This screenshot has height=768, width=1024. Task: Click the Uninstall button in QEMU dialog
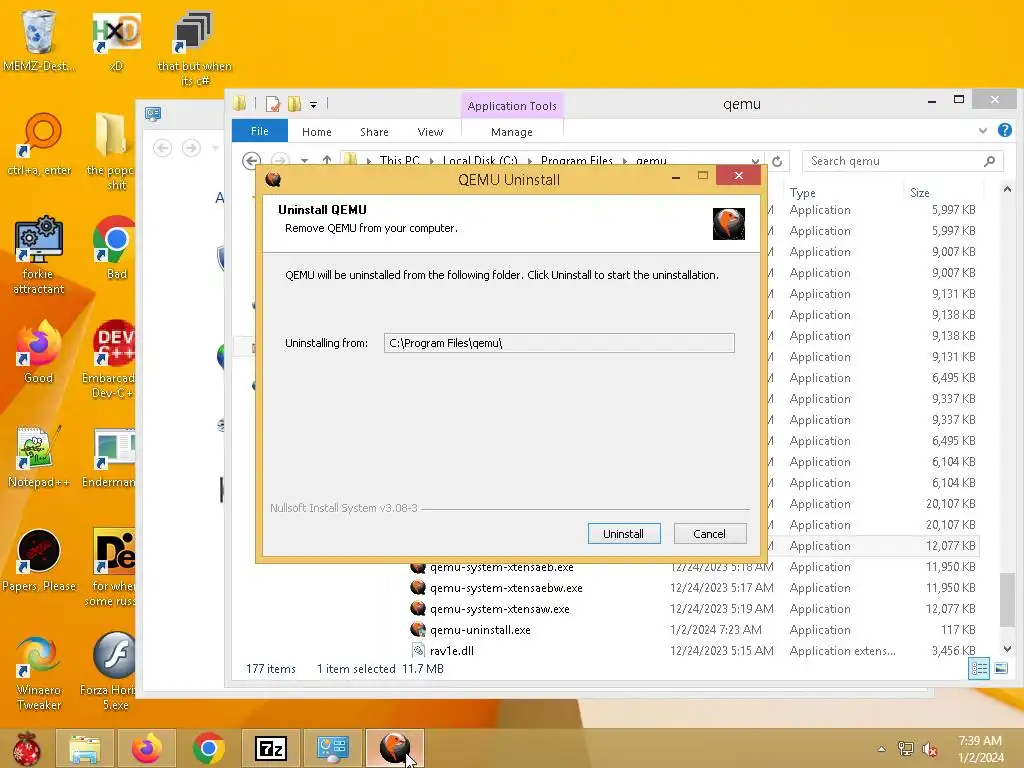click(x=624, y=534)
